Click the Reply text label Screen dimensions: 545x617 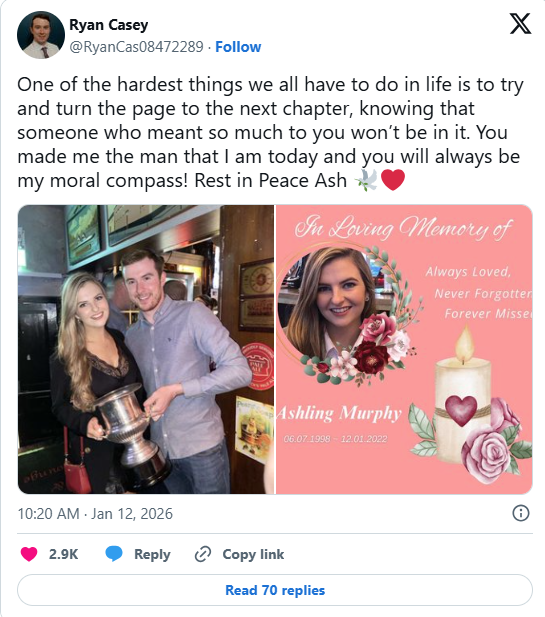152,554
